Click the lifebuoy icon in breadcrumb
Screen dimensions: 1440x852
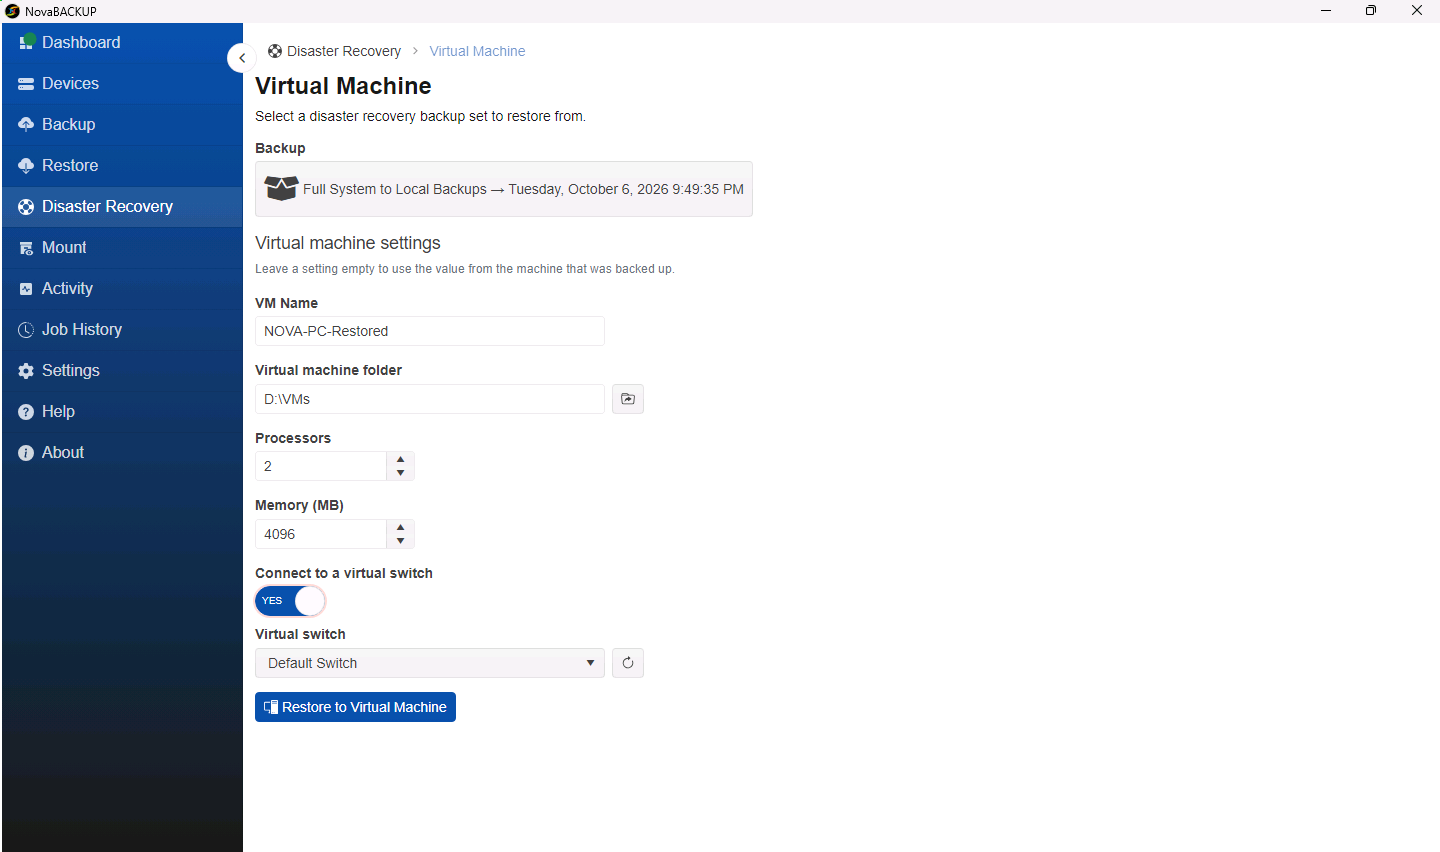point(275,51)
